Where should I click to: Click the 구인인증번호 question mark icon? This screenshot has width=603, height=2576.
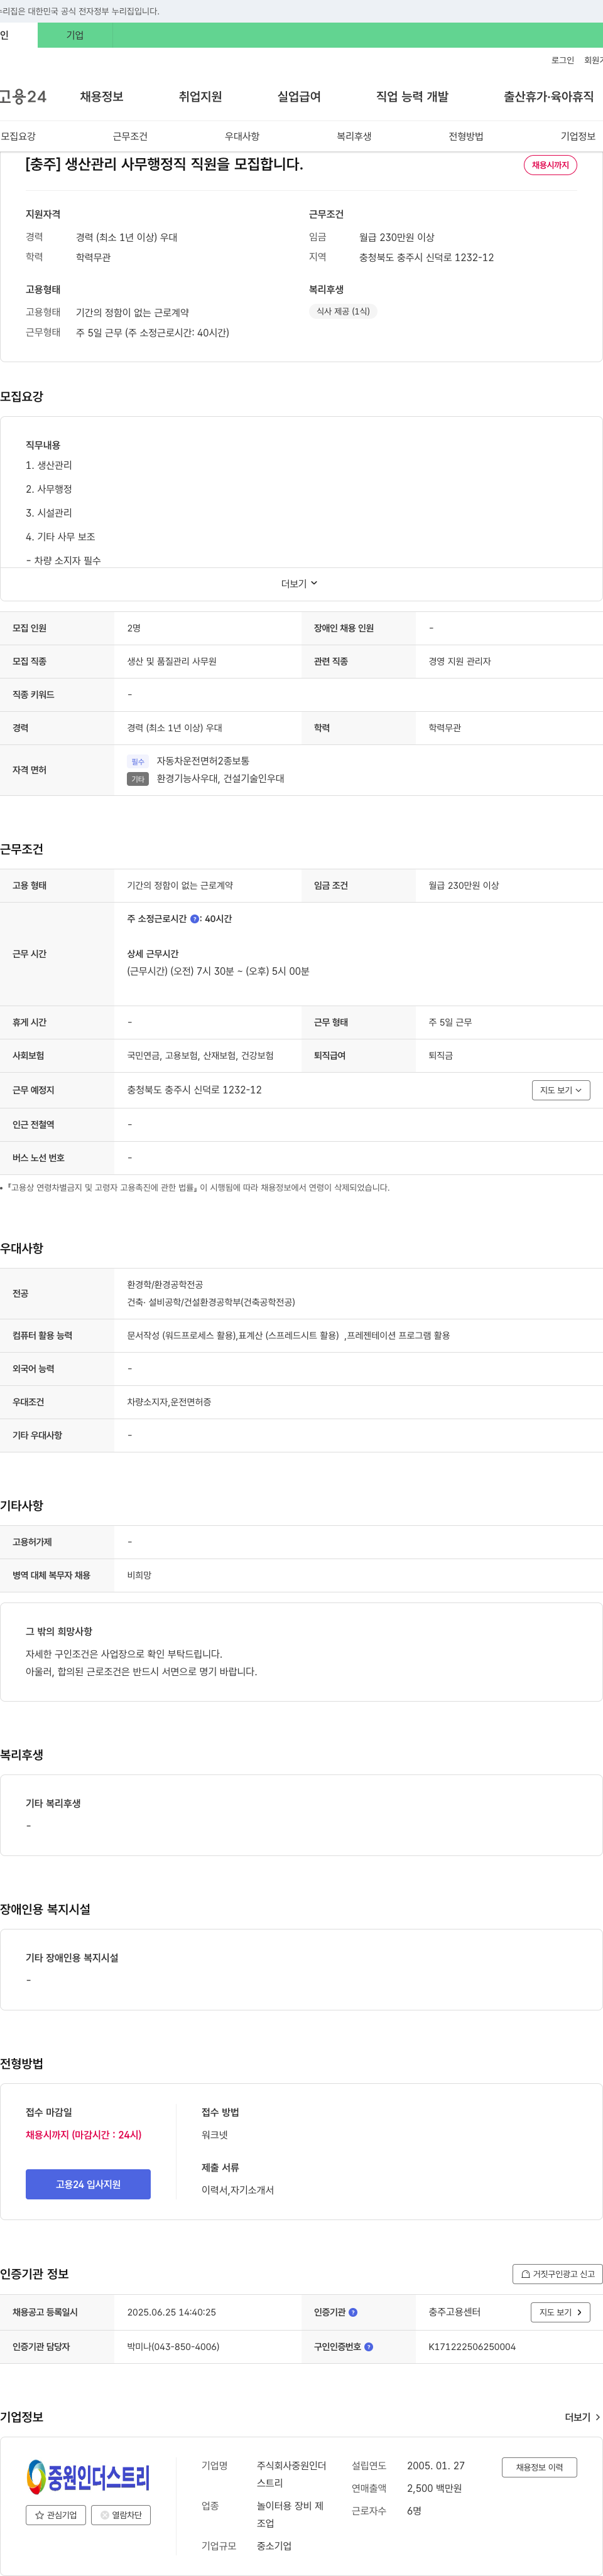(369, 2346)
